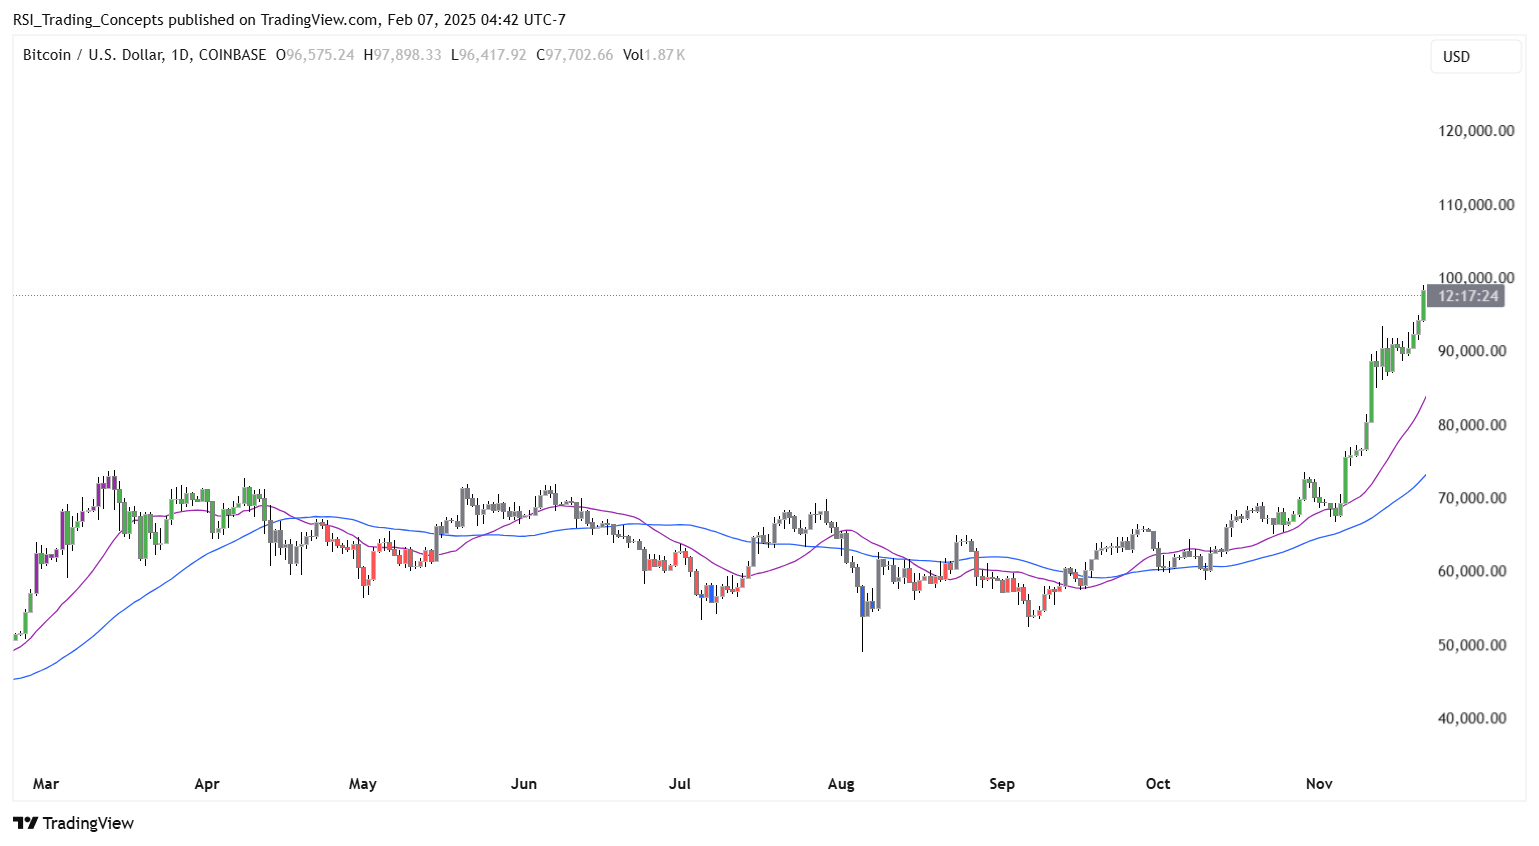Image resolution: width=1539 pixels, height=846 pixels.
Task: Click the Bitcoin / U.S. Dollar symbol title
Action: click(x=144, y=55)
